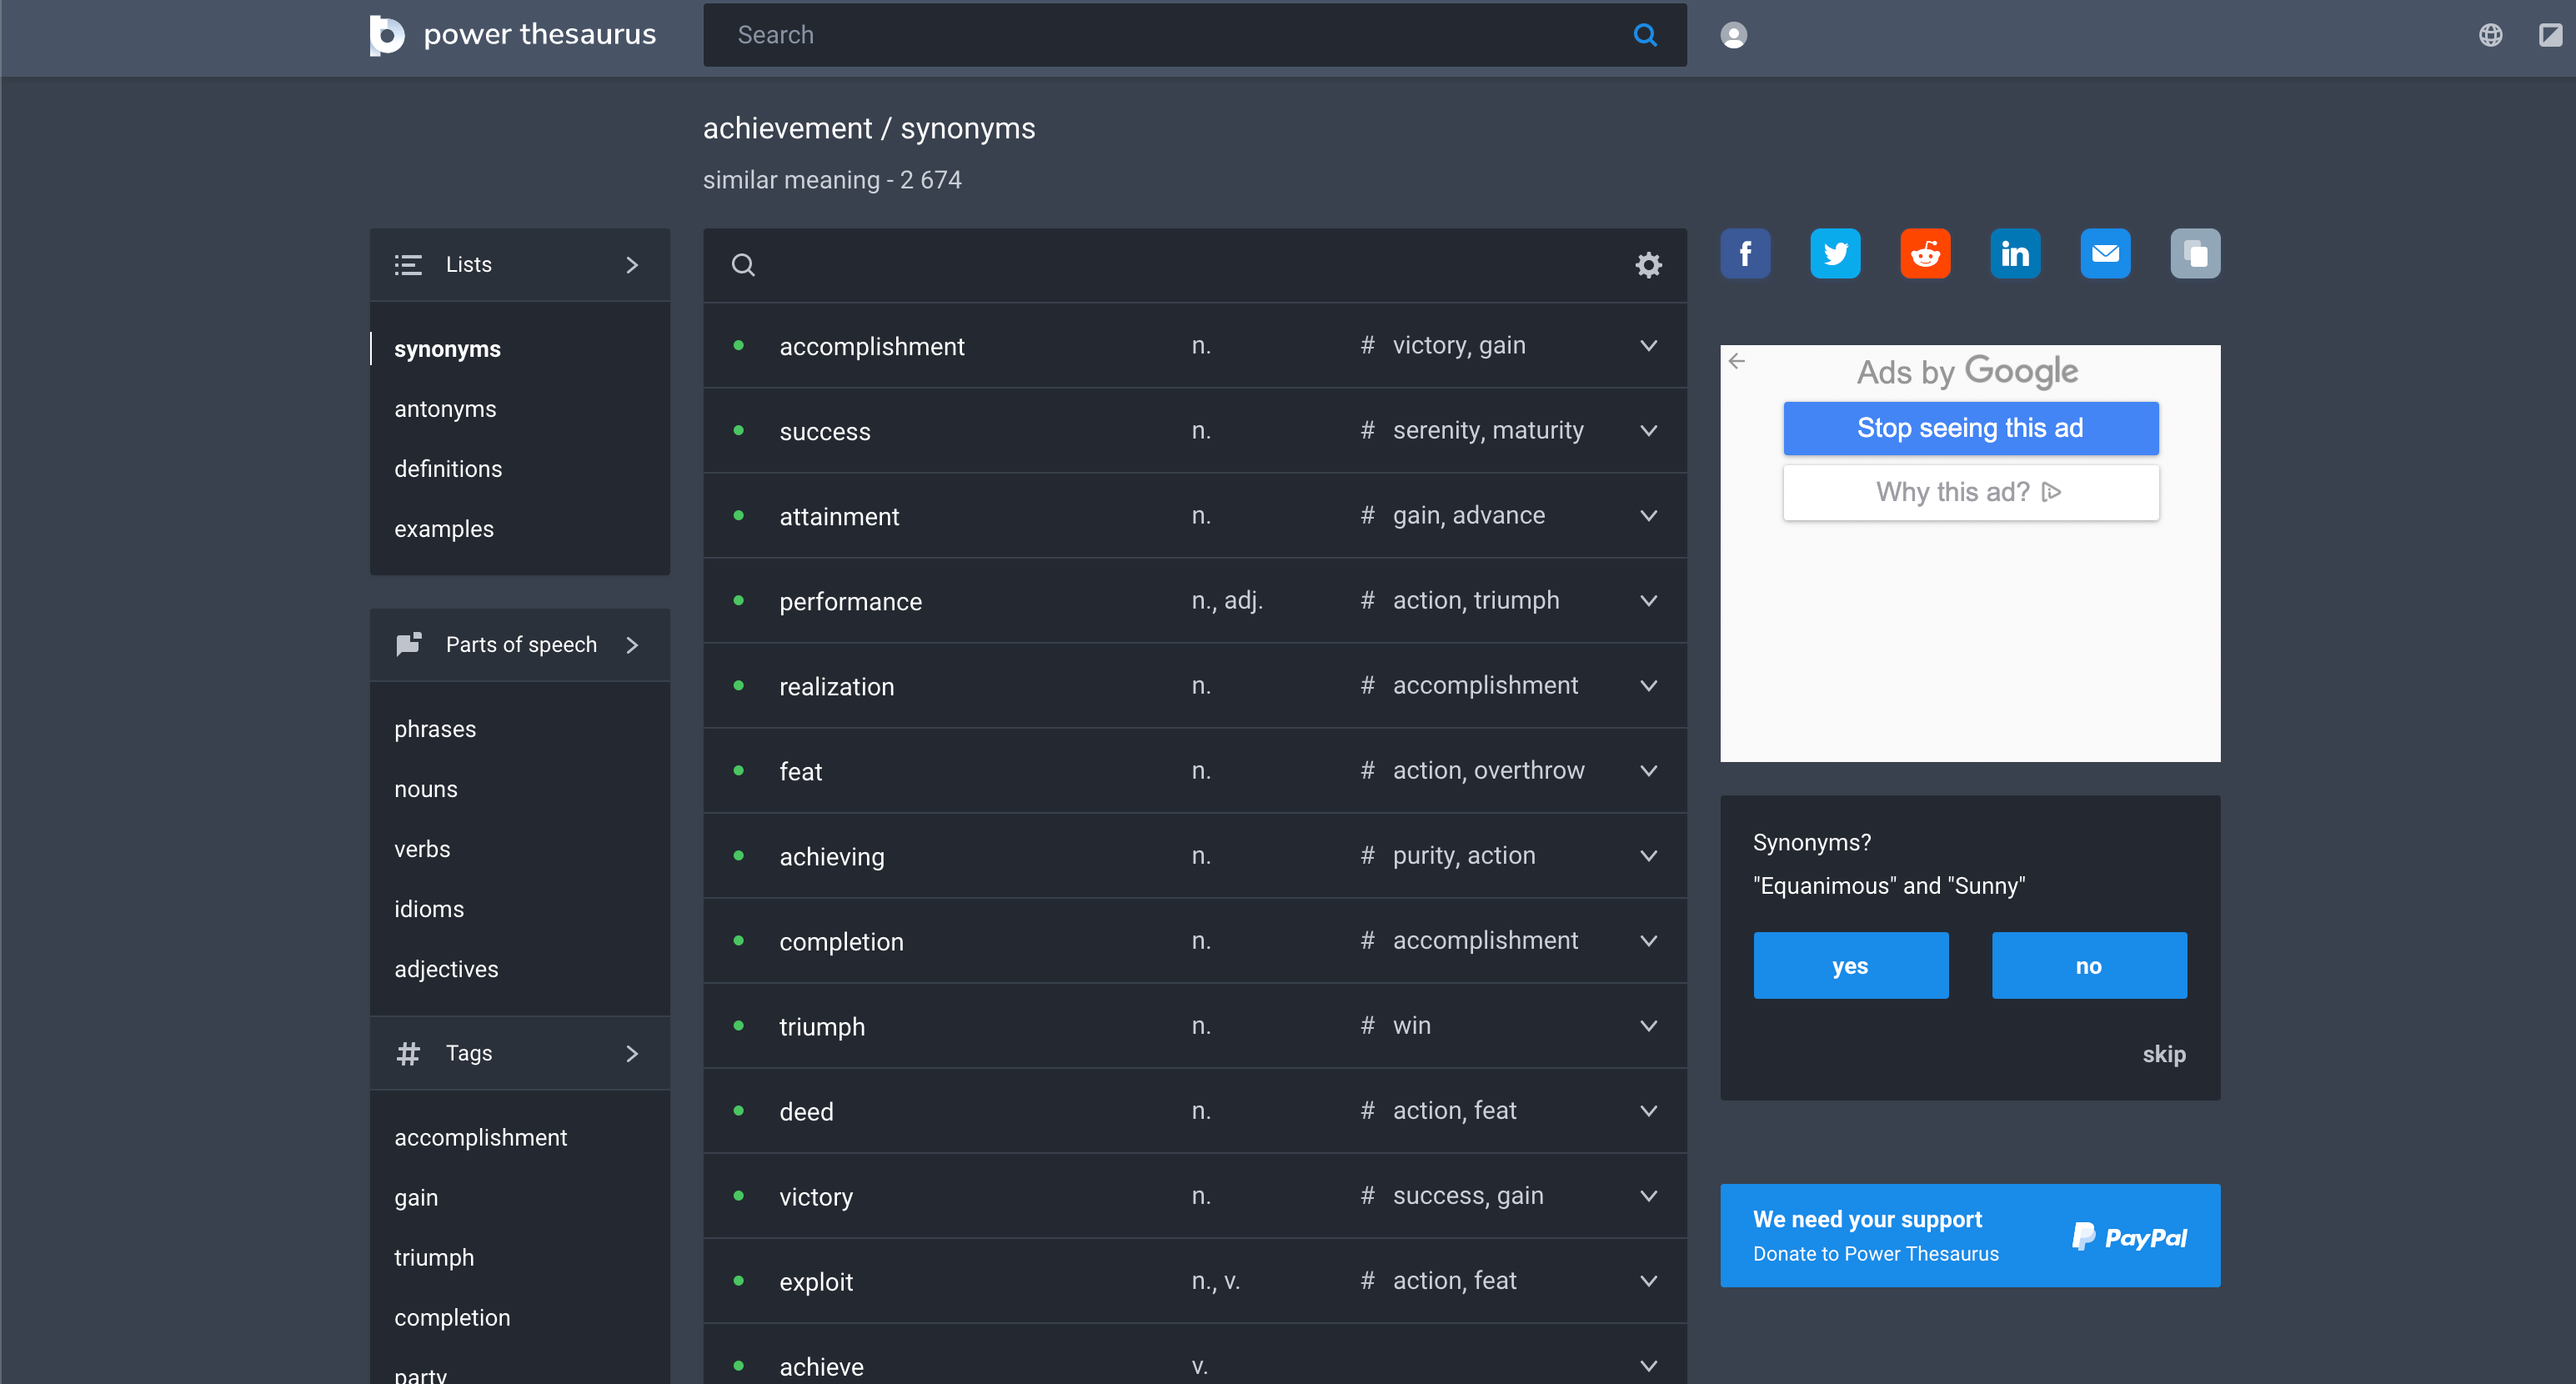Screen dimensions: 2576x1384
Task: Click the globe language icon
Action: click(x=2490, y=36)
